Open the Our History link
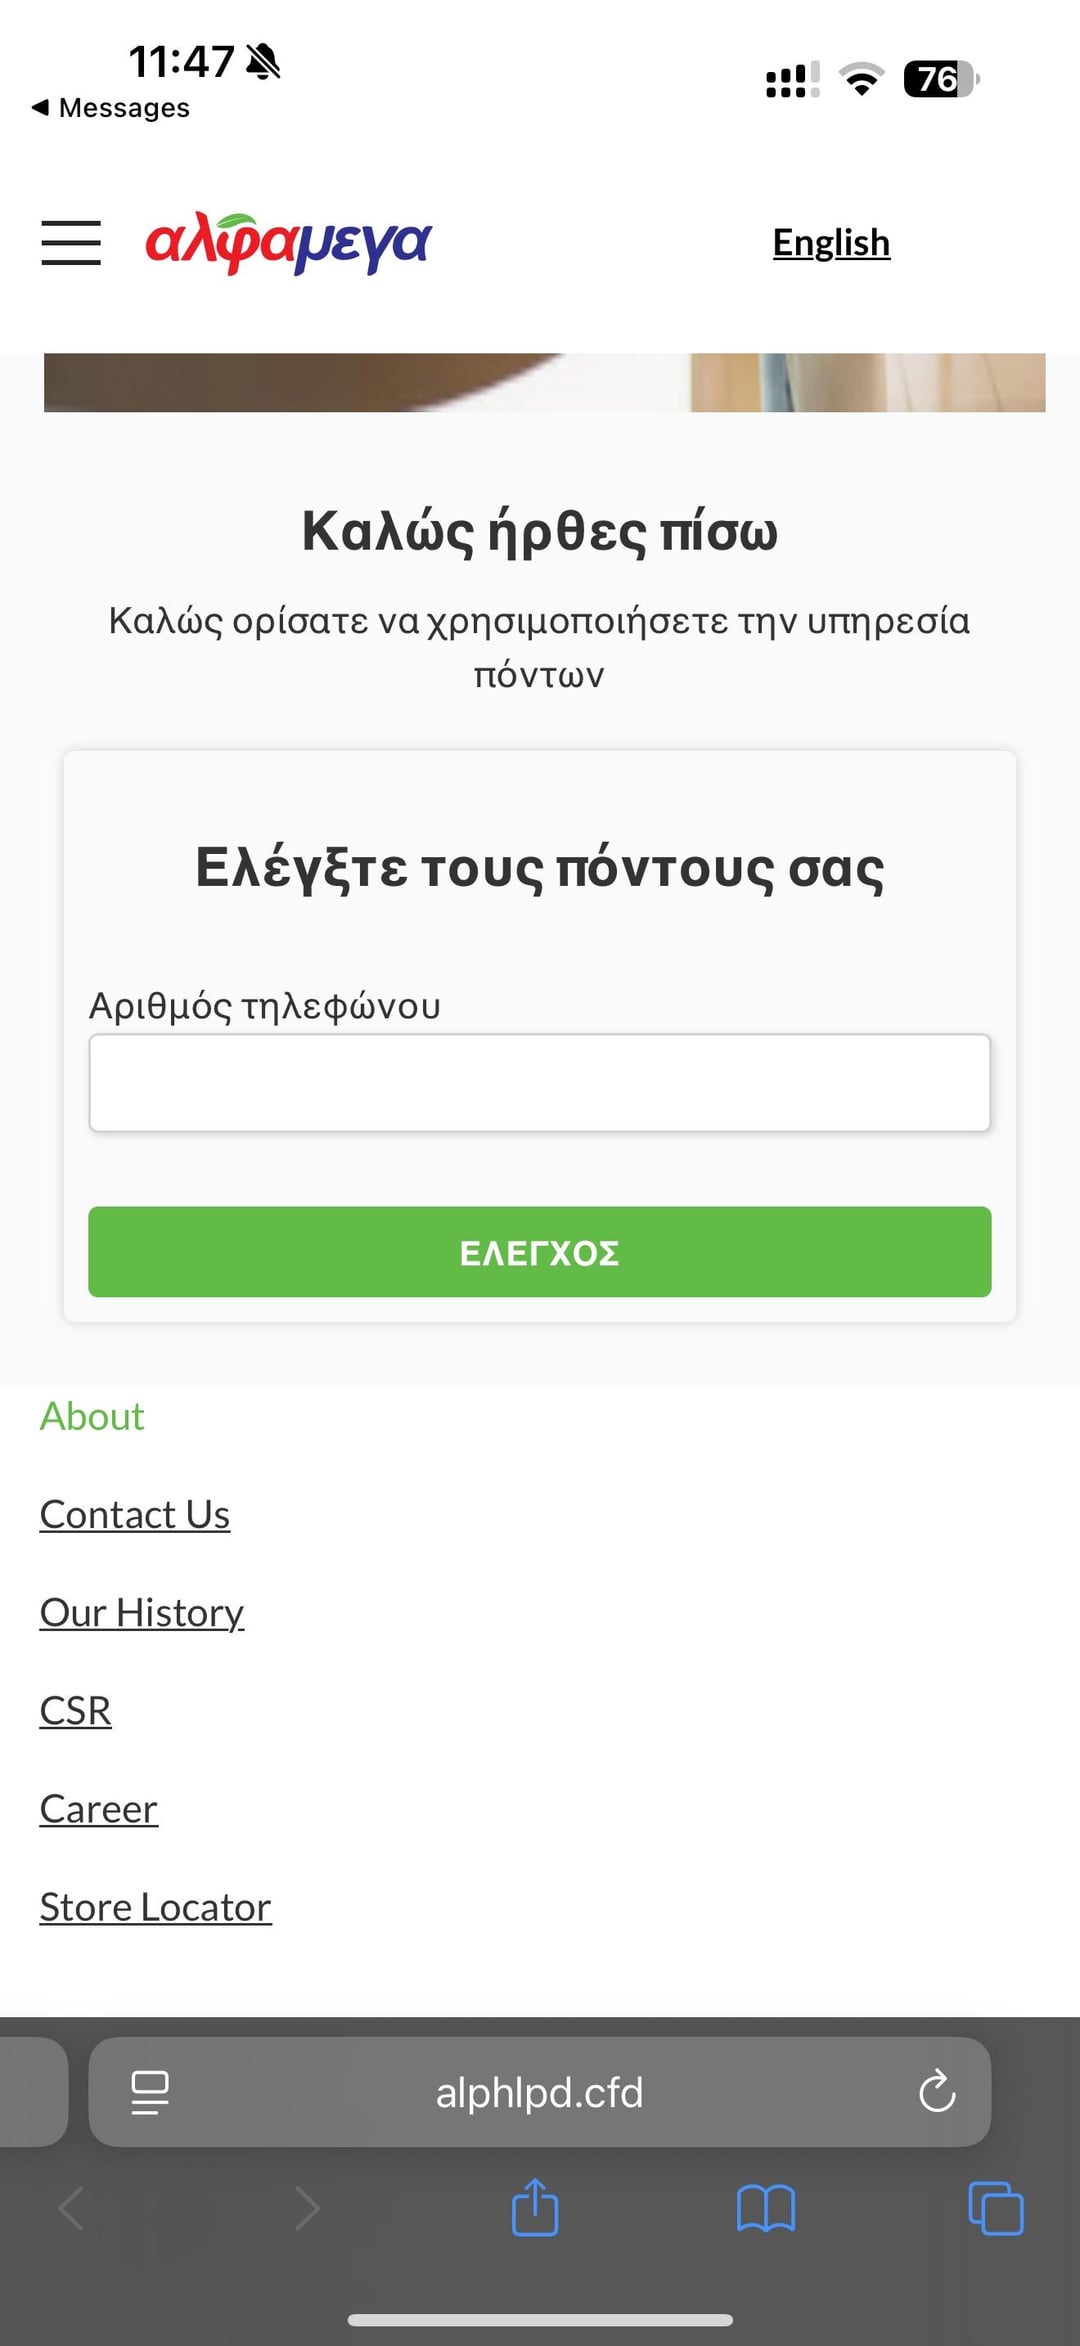Viewport: 1080px width, 2346px height. pyautogui.click(x=142, y=1613)
